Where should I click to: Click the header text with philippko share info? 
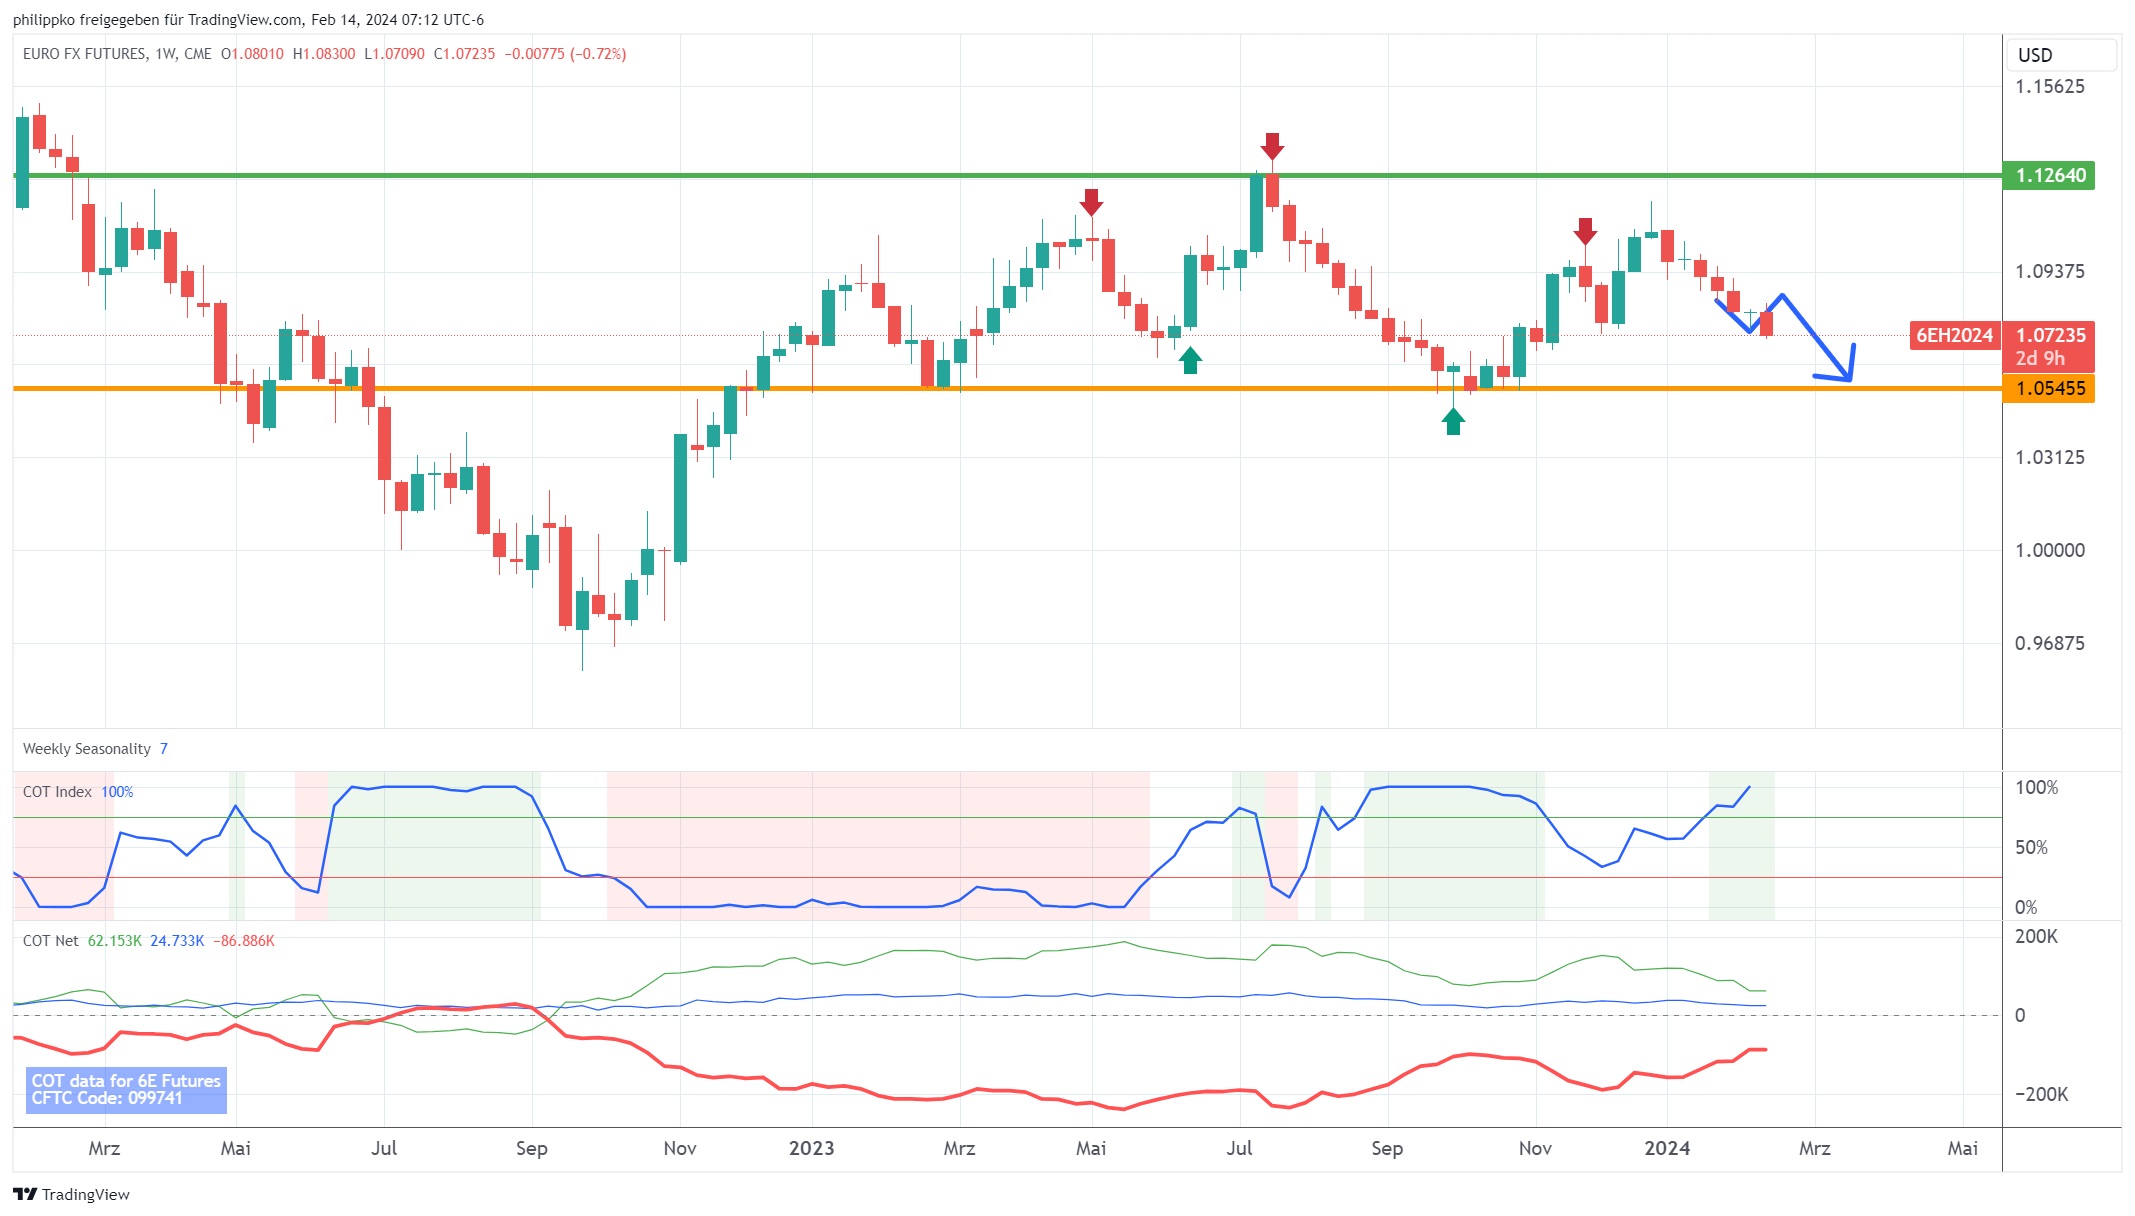[248, 20]
